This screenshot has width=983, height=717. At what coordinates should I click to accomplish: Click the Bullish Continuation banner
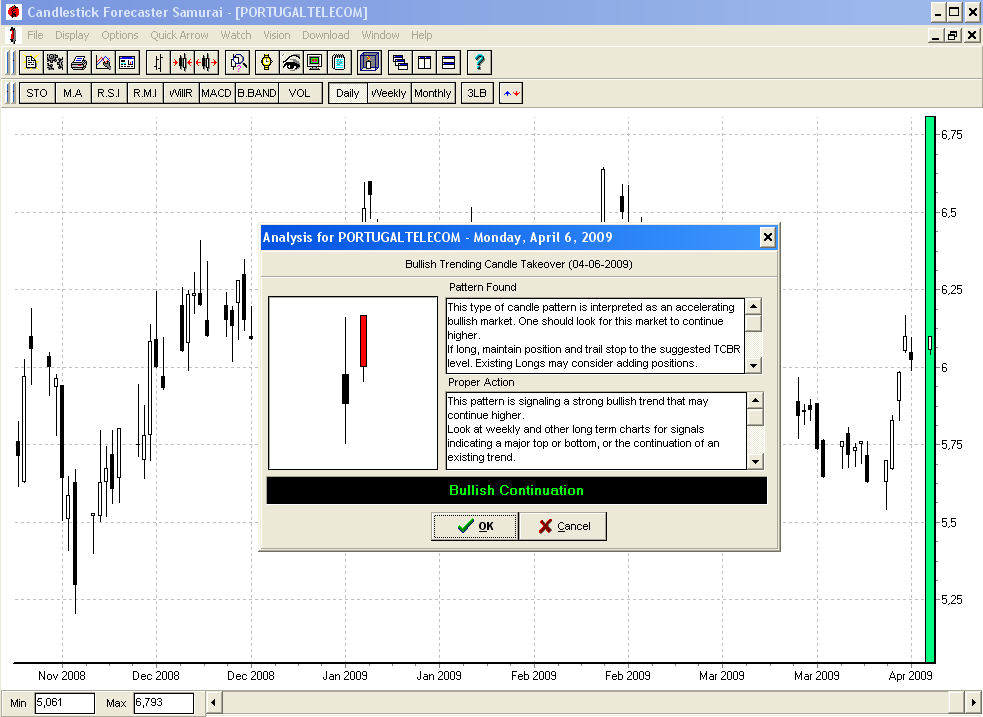click(517, 491)
